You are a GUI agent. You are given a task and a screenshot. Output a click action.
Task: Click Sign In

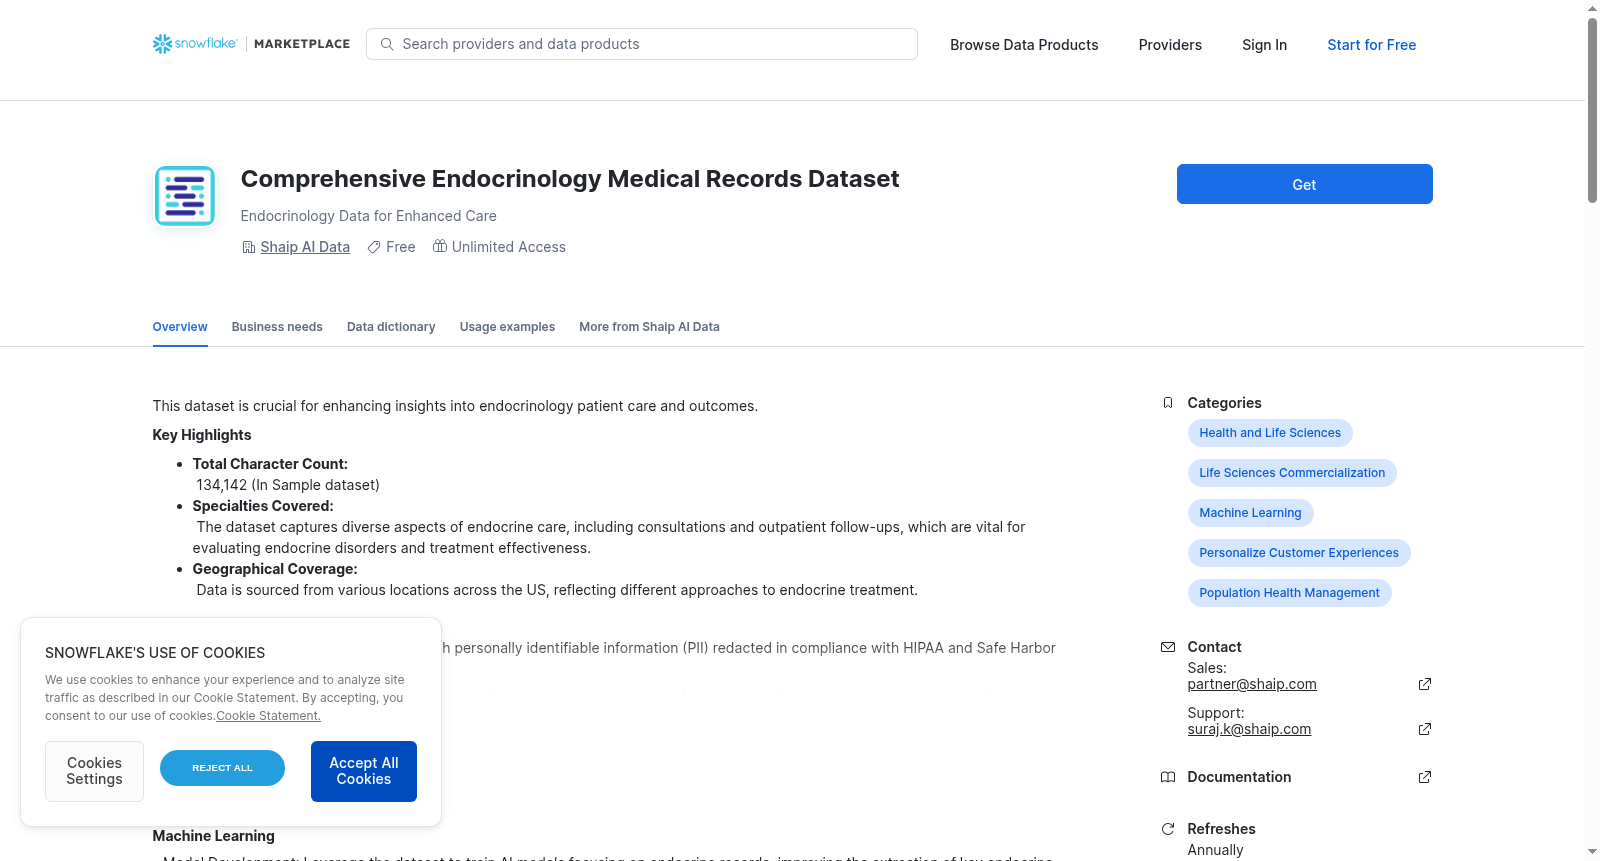1264,45
